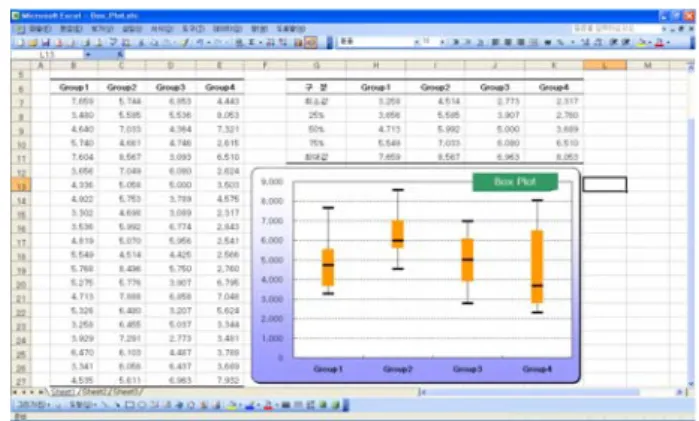Click the Copy icon in standard toolbar
The width and height of the screenshot is (699, 421).
pos(154,42)
